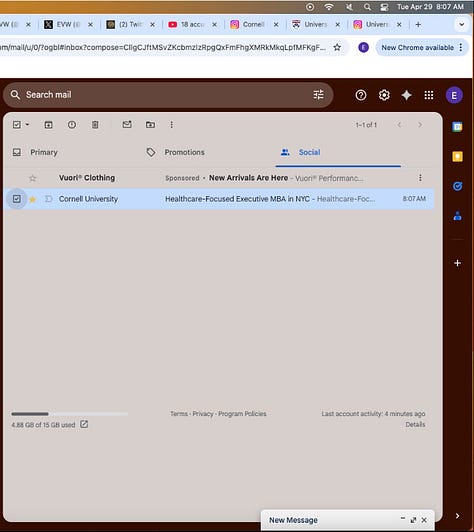The image size is (474, 532).
Task: Open Google Contacts side panel icon
Action: [457, 216]
